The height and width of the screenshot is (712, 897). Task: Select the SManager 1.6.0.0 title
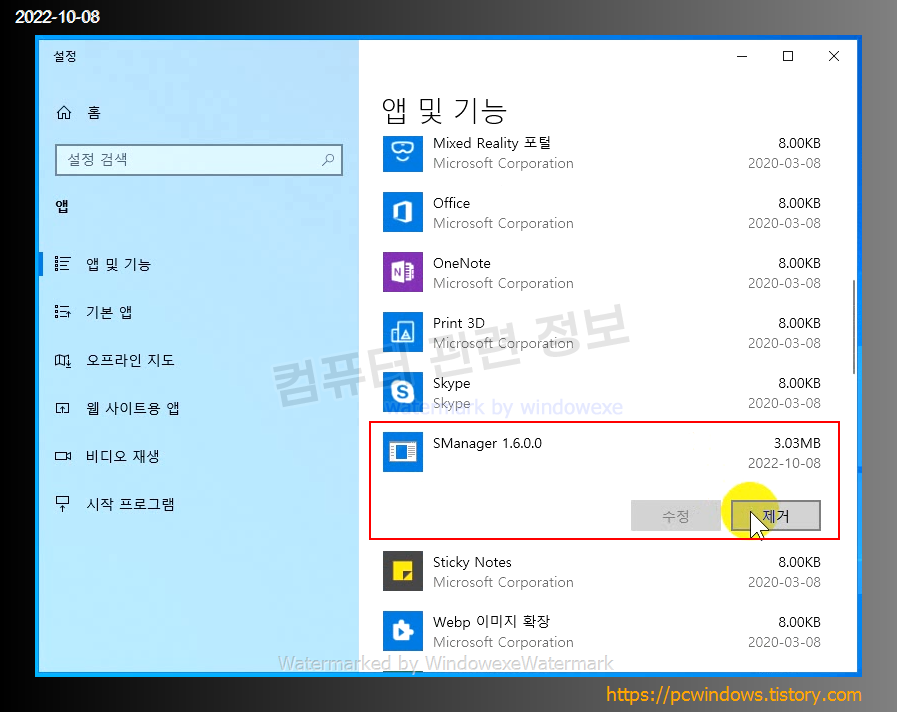pos(487,443)
